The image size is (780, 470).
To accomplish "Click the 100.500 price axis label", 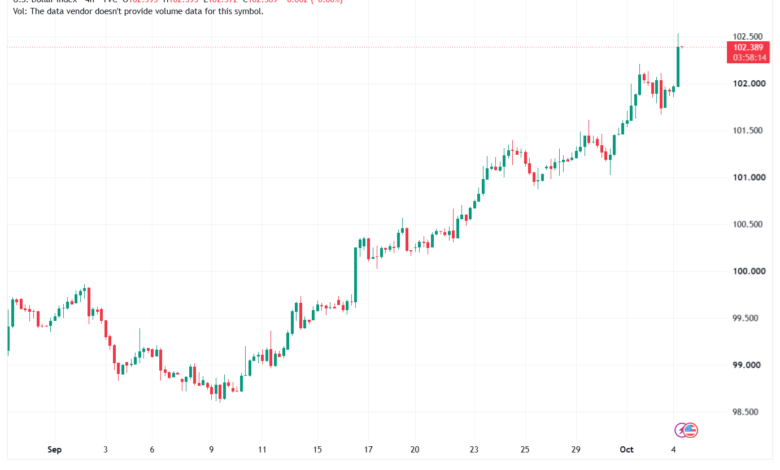I will click(x=747, y=224).
